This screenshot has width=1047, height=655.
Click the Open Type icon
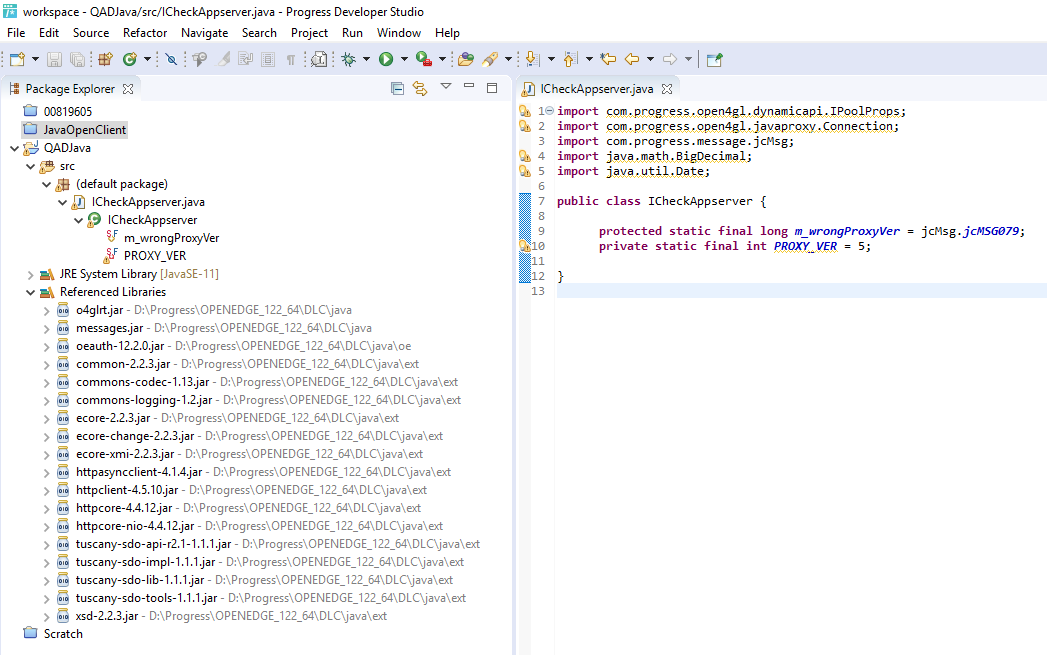click(319, 59)
